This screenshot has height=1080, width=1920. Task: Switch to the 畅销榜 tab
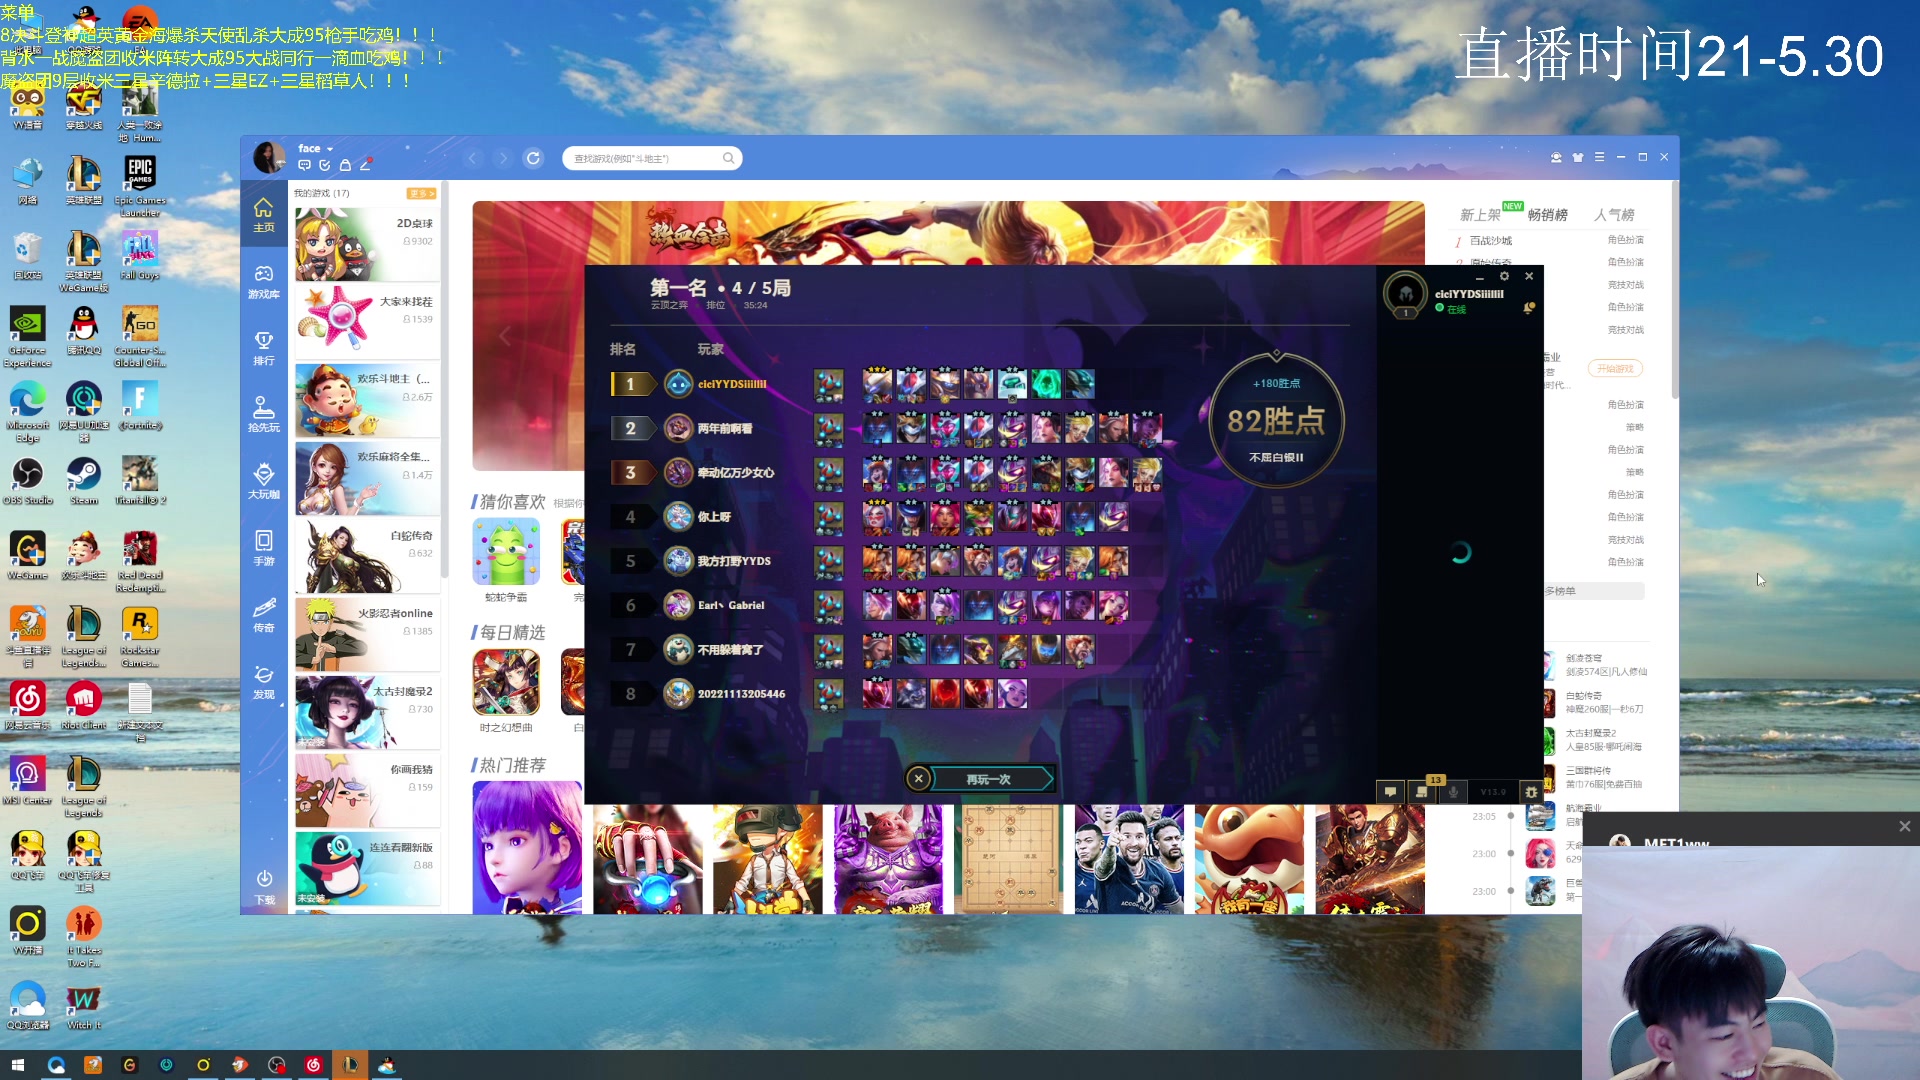pos(1547,215)
